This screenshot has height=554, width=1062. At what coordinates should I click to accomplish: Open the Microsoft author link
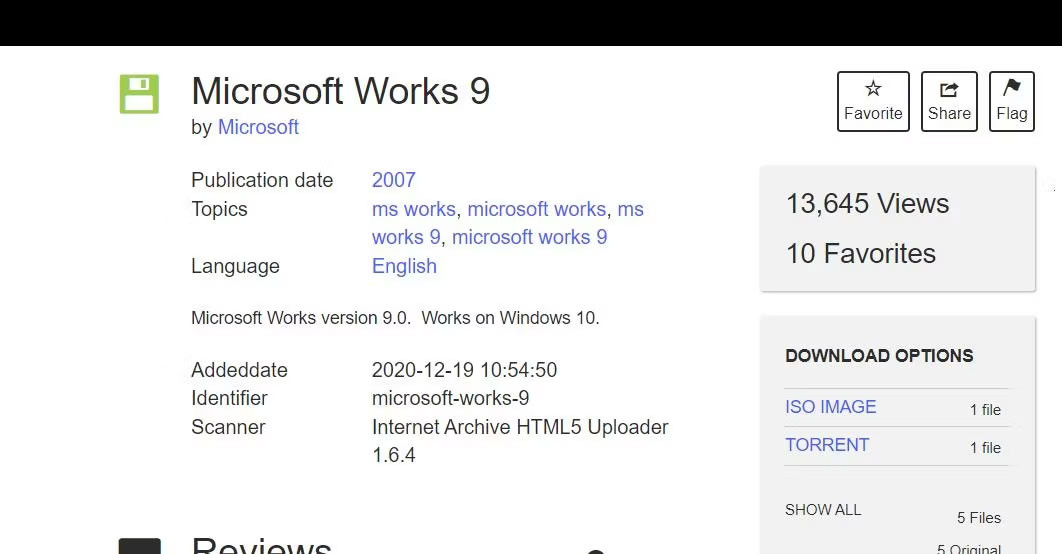[x=258, y=127]
